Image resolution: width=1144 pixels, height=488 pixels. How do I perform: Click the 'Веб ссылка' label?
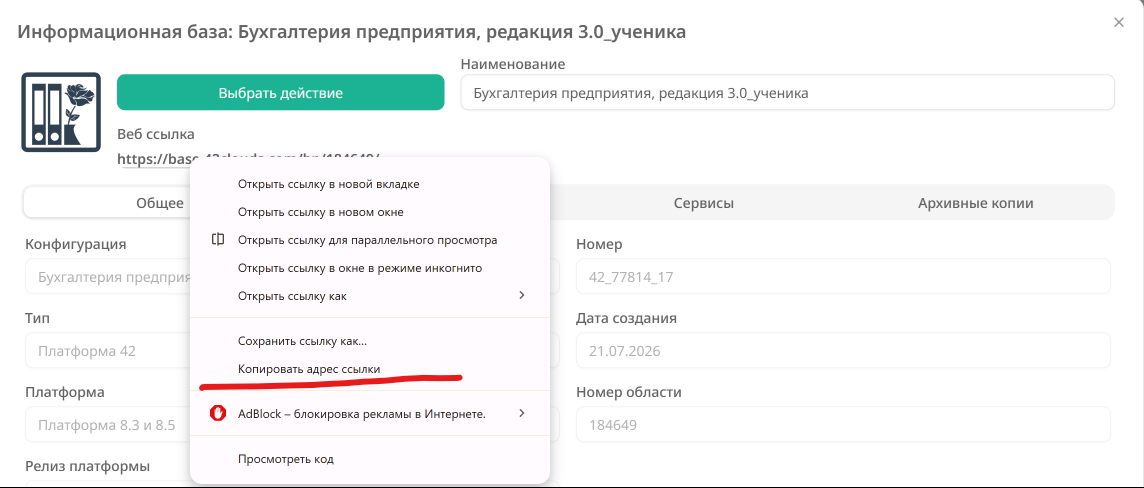coord(155,134)
